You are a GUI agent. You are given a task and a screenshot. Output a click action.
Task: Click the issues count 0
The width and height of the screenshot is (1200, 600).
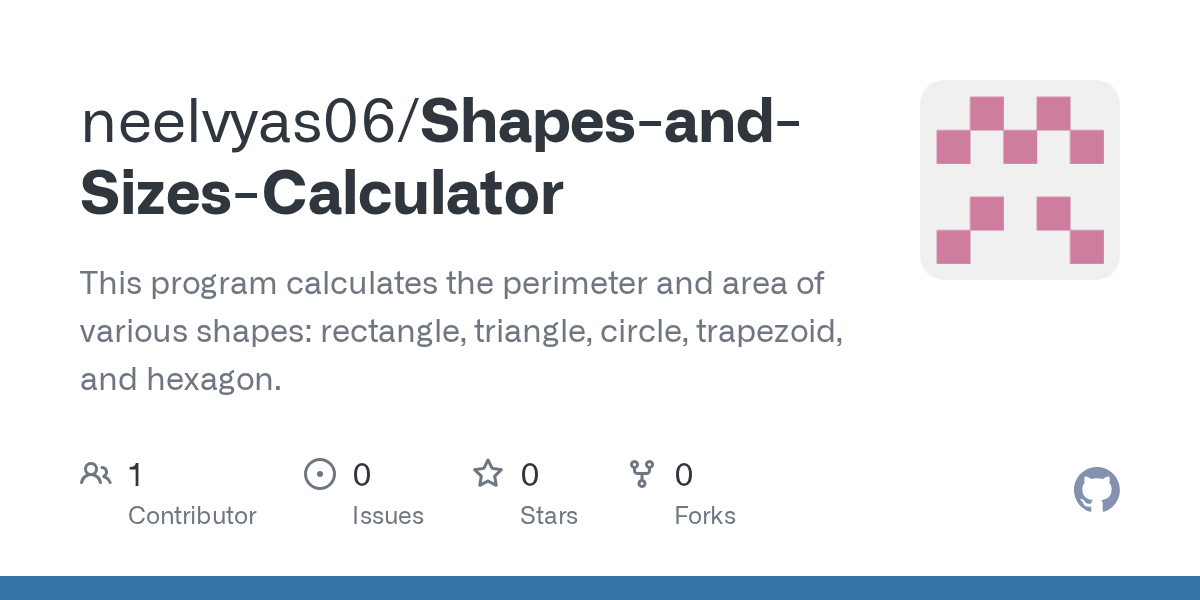coord(361,475)
